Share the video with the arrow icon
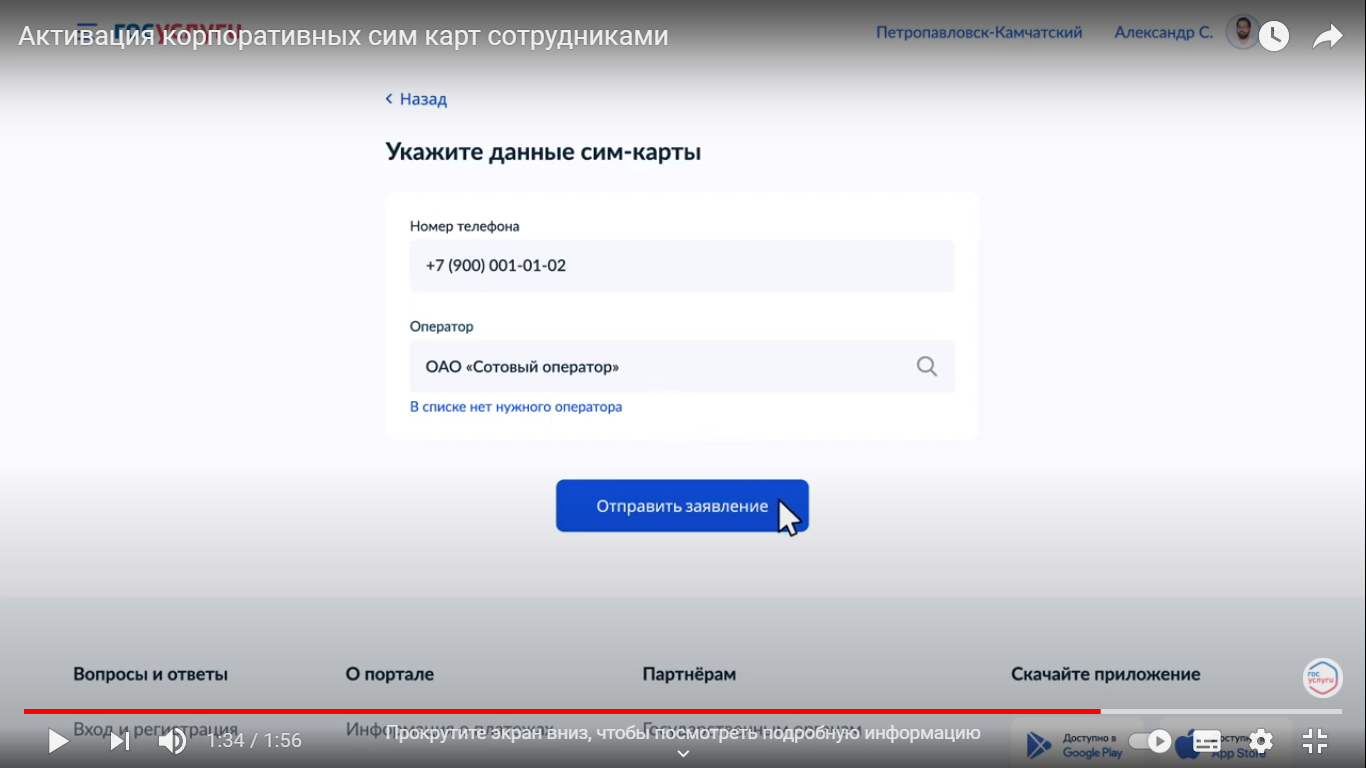The height and width of the screenshot is (768, 1366). coord(1327,33)
